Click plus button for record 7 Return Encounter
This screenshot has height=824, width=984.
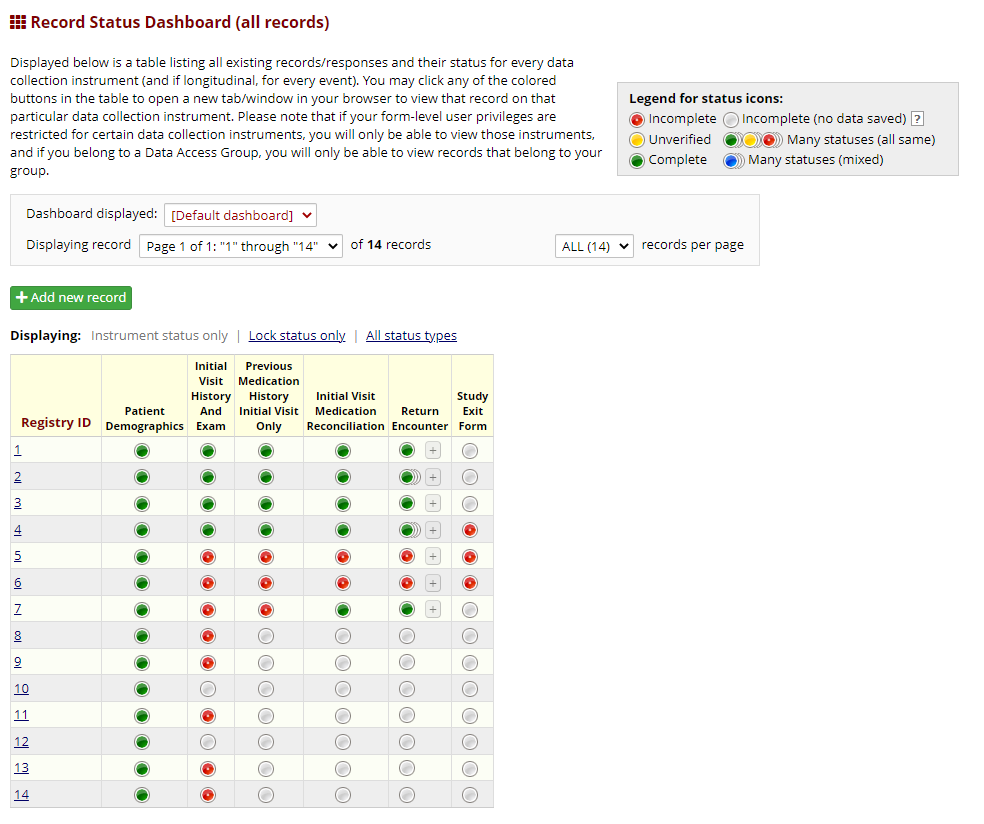433,609
